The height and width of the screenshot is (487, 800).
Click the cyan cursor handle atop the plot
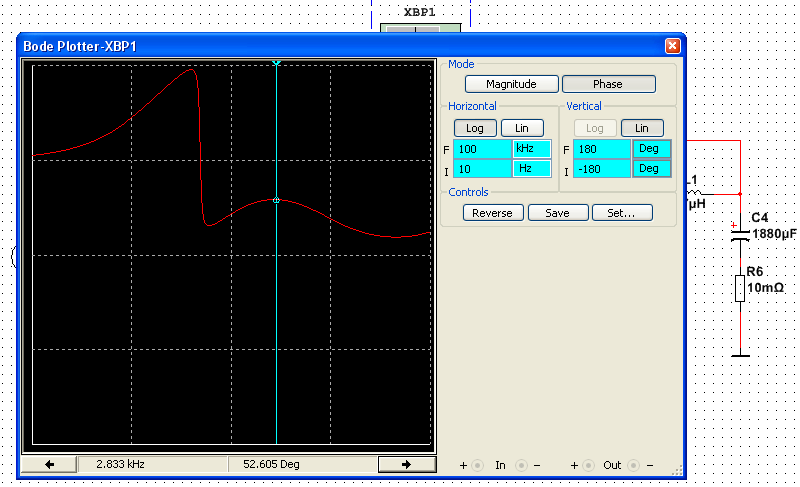point(277,63)
